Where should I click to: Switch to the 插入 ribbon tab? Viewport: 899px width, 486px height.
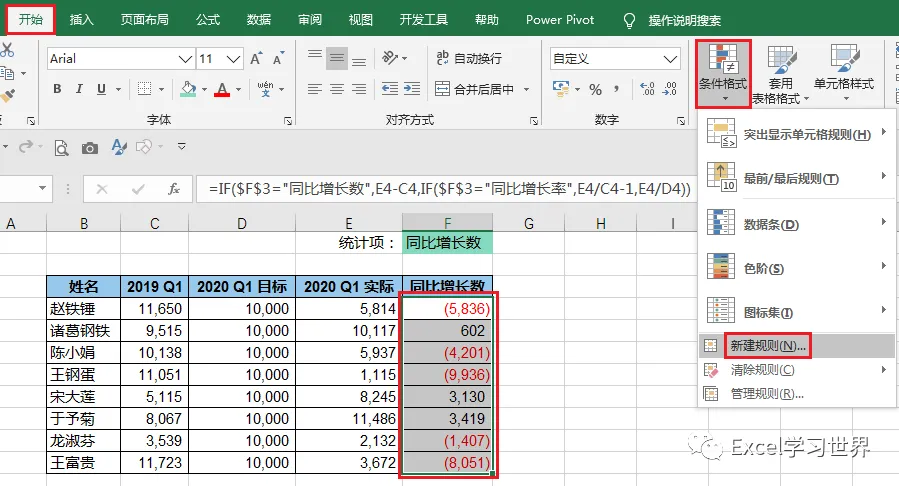[81, 19]
